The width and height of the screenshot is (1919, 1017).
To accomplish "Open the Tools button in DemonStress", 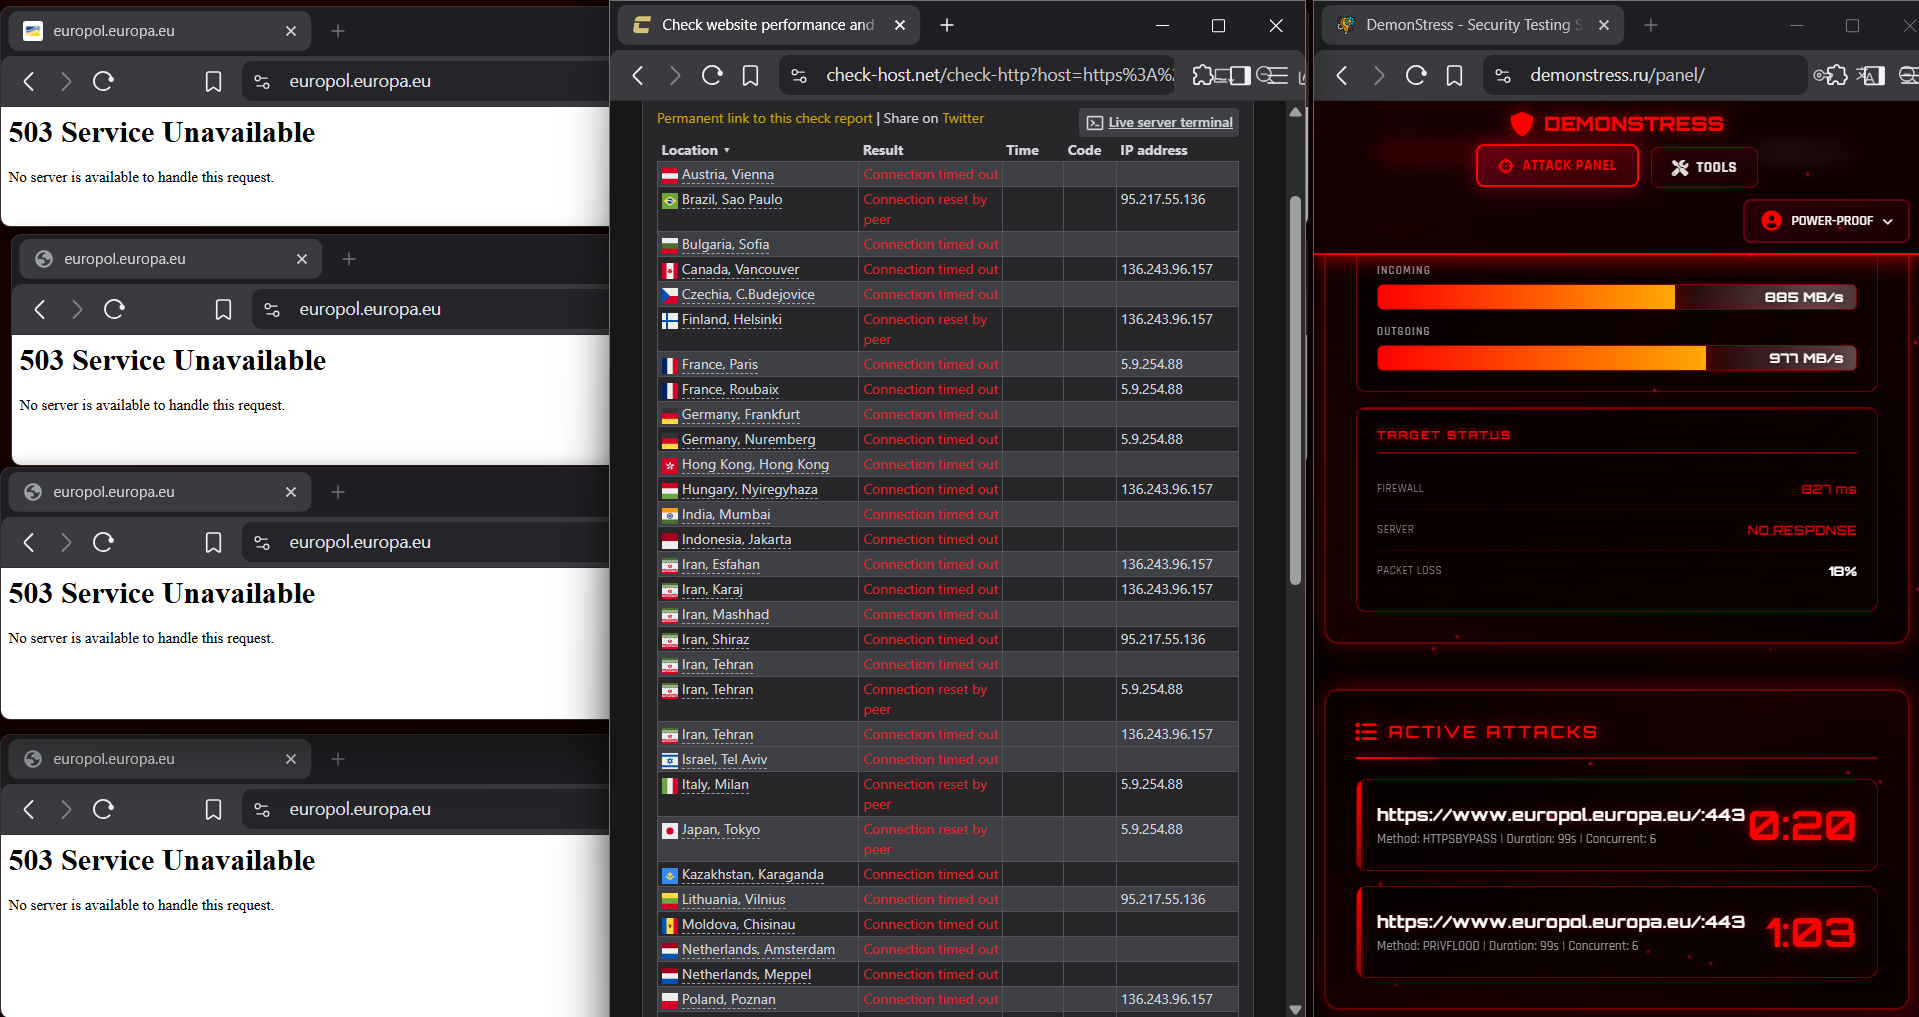I will [x=1704, y=167].
